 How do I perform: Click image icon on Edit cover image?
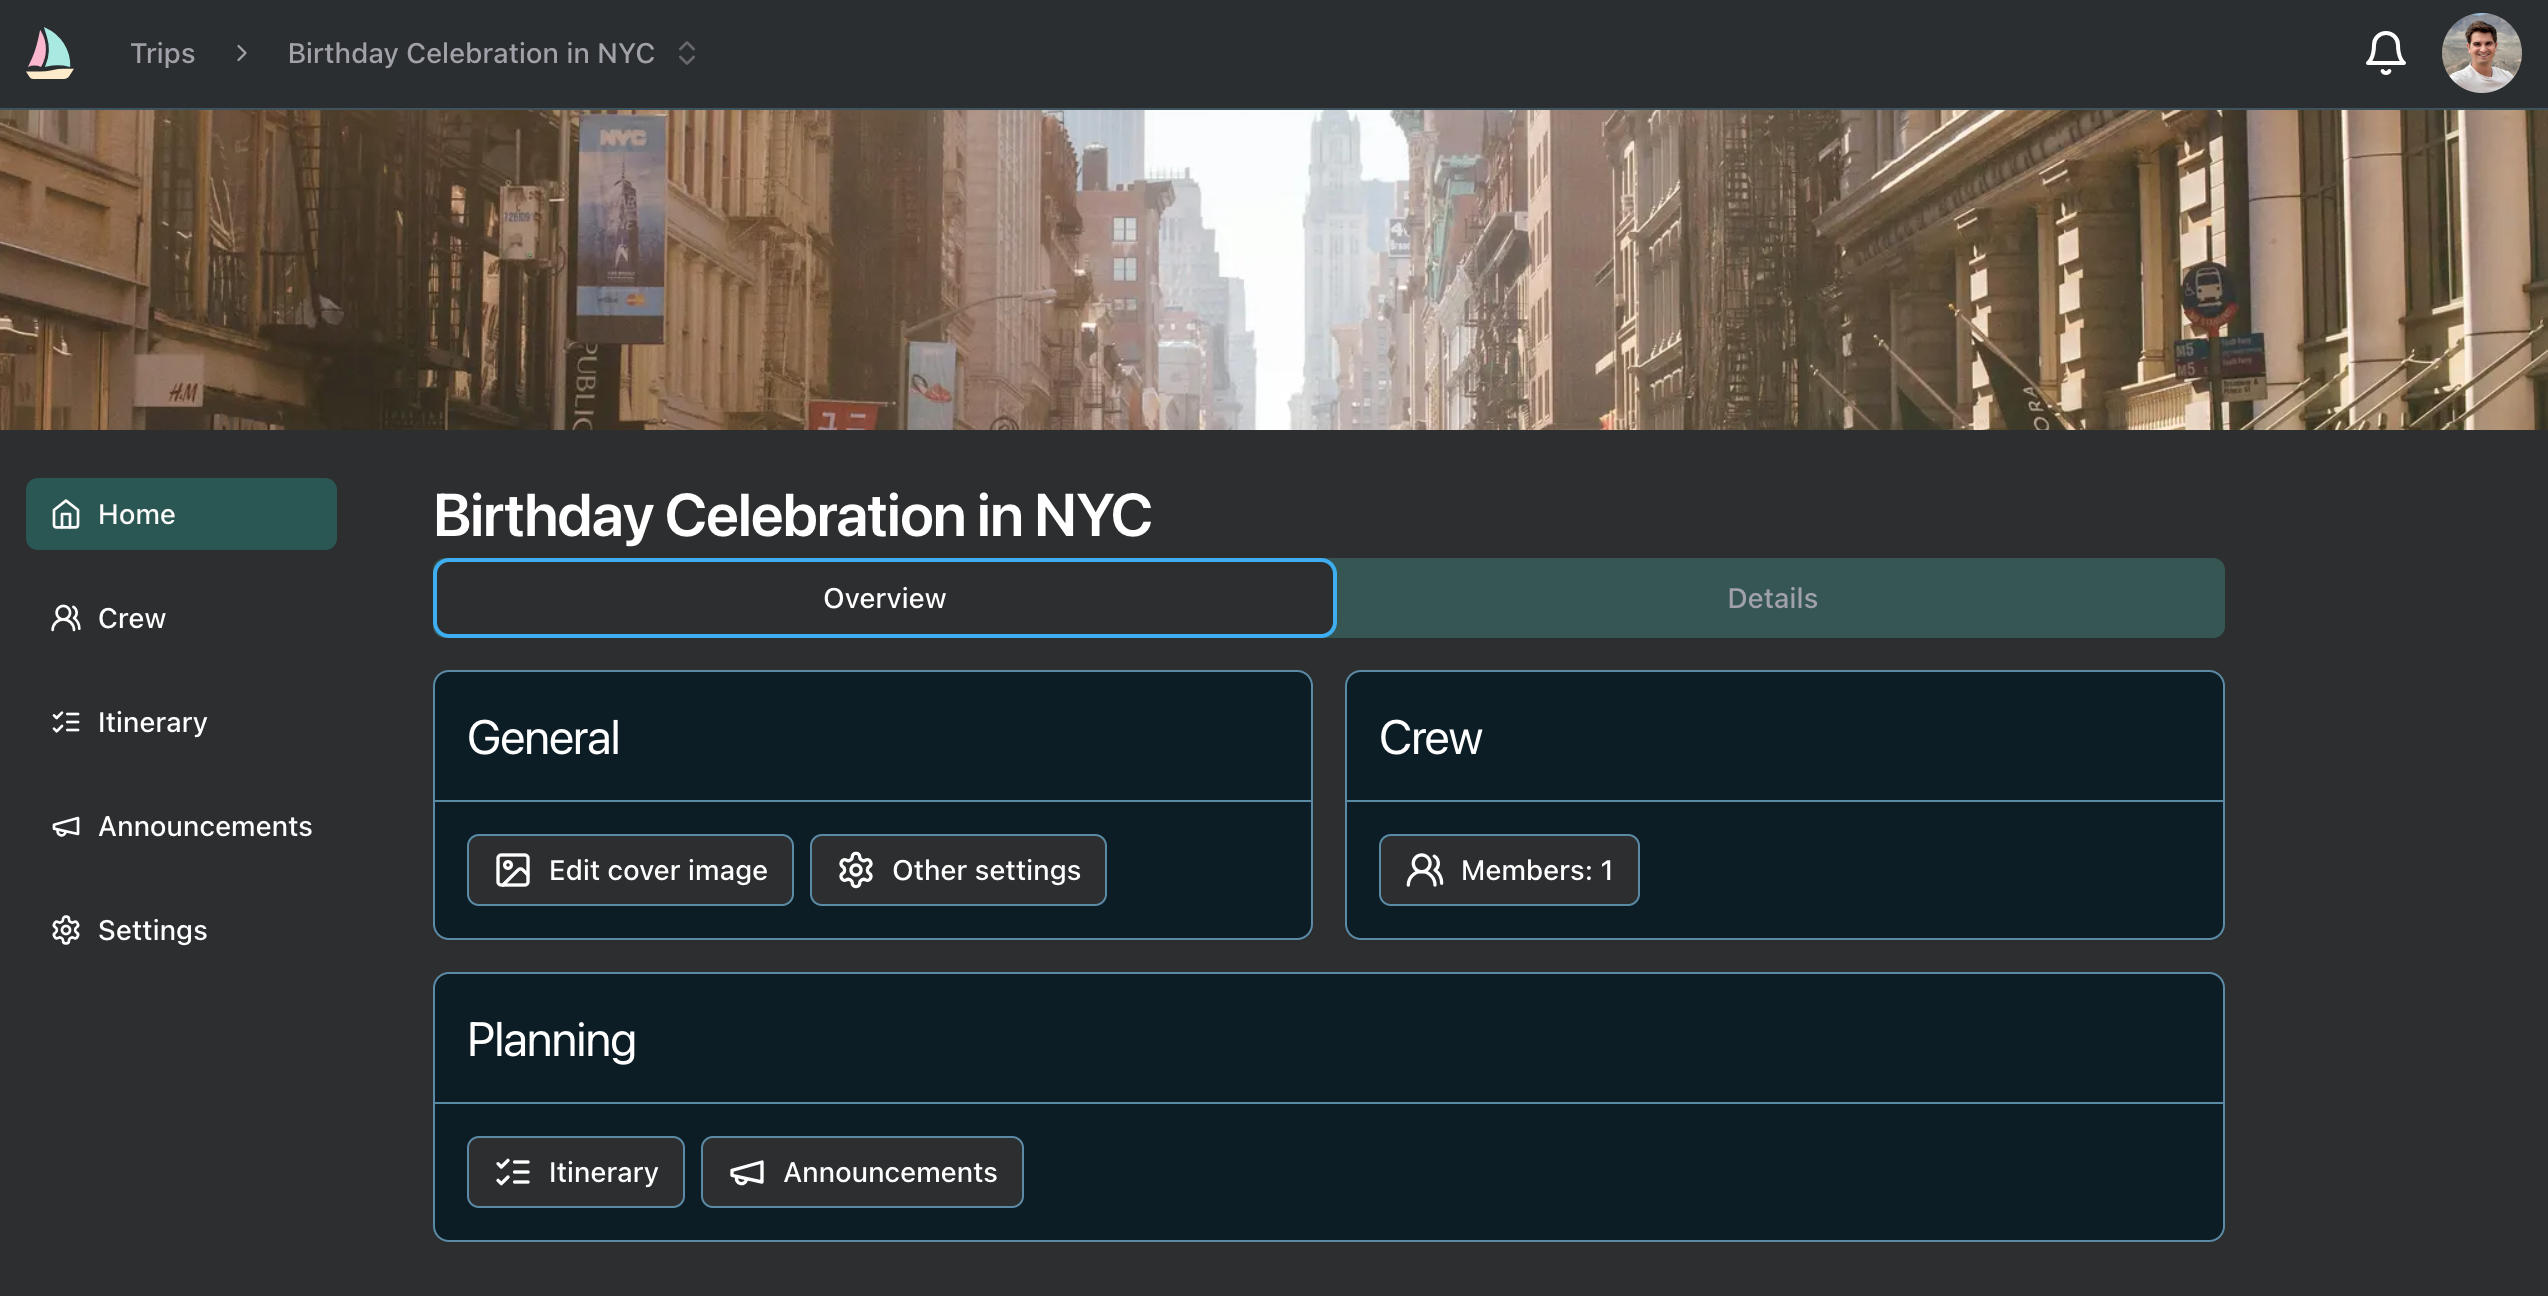(513, 870)
